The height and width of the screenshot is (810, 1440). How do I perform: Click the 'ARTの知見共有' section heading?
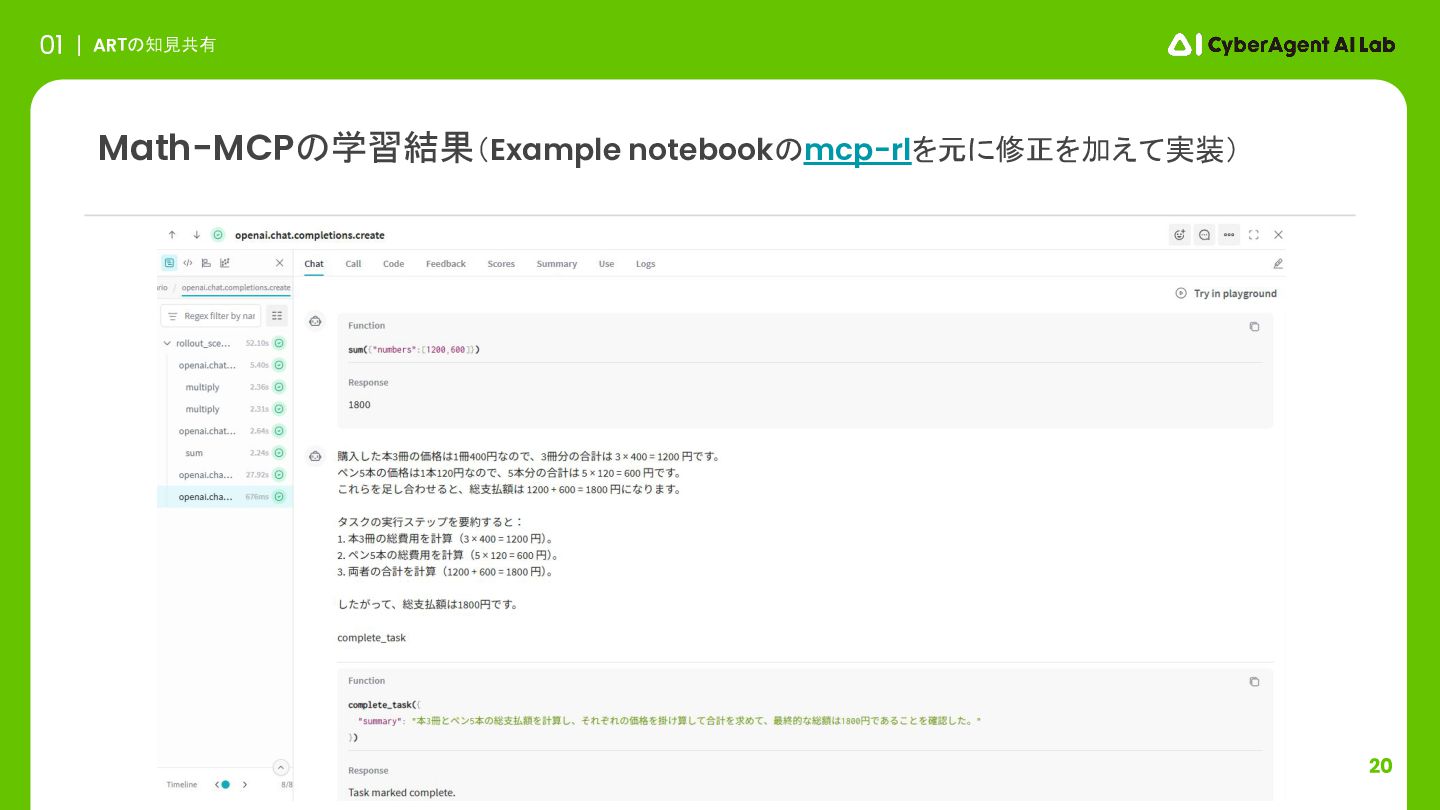tap(154, 45)
